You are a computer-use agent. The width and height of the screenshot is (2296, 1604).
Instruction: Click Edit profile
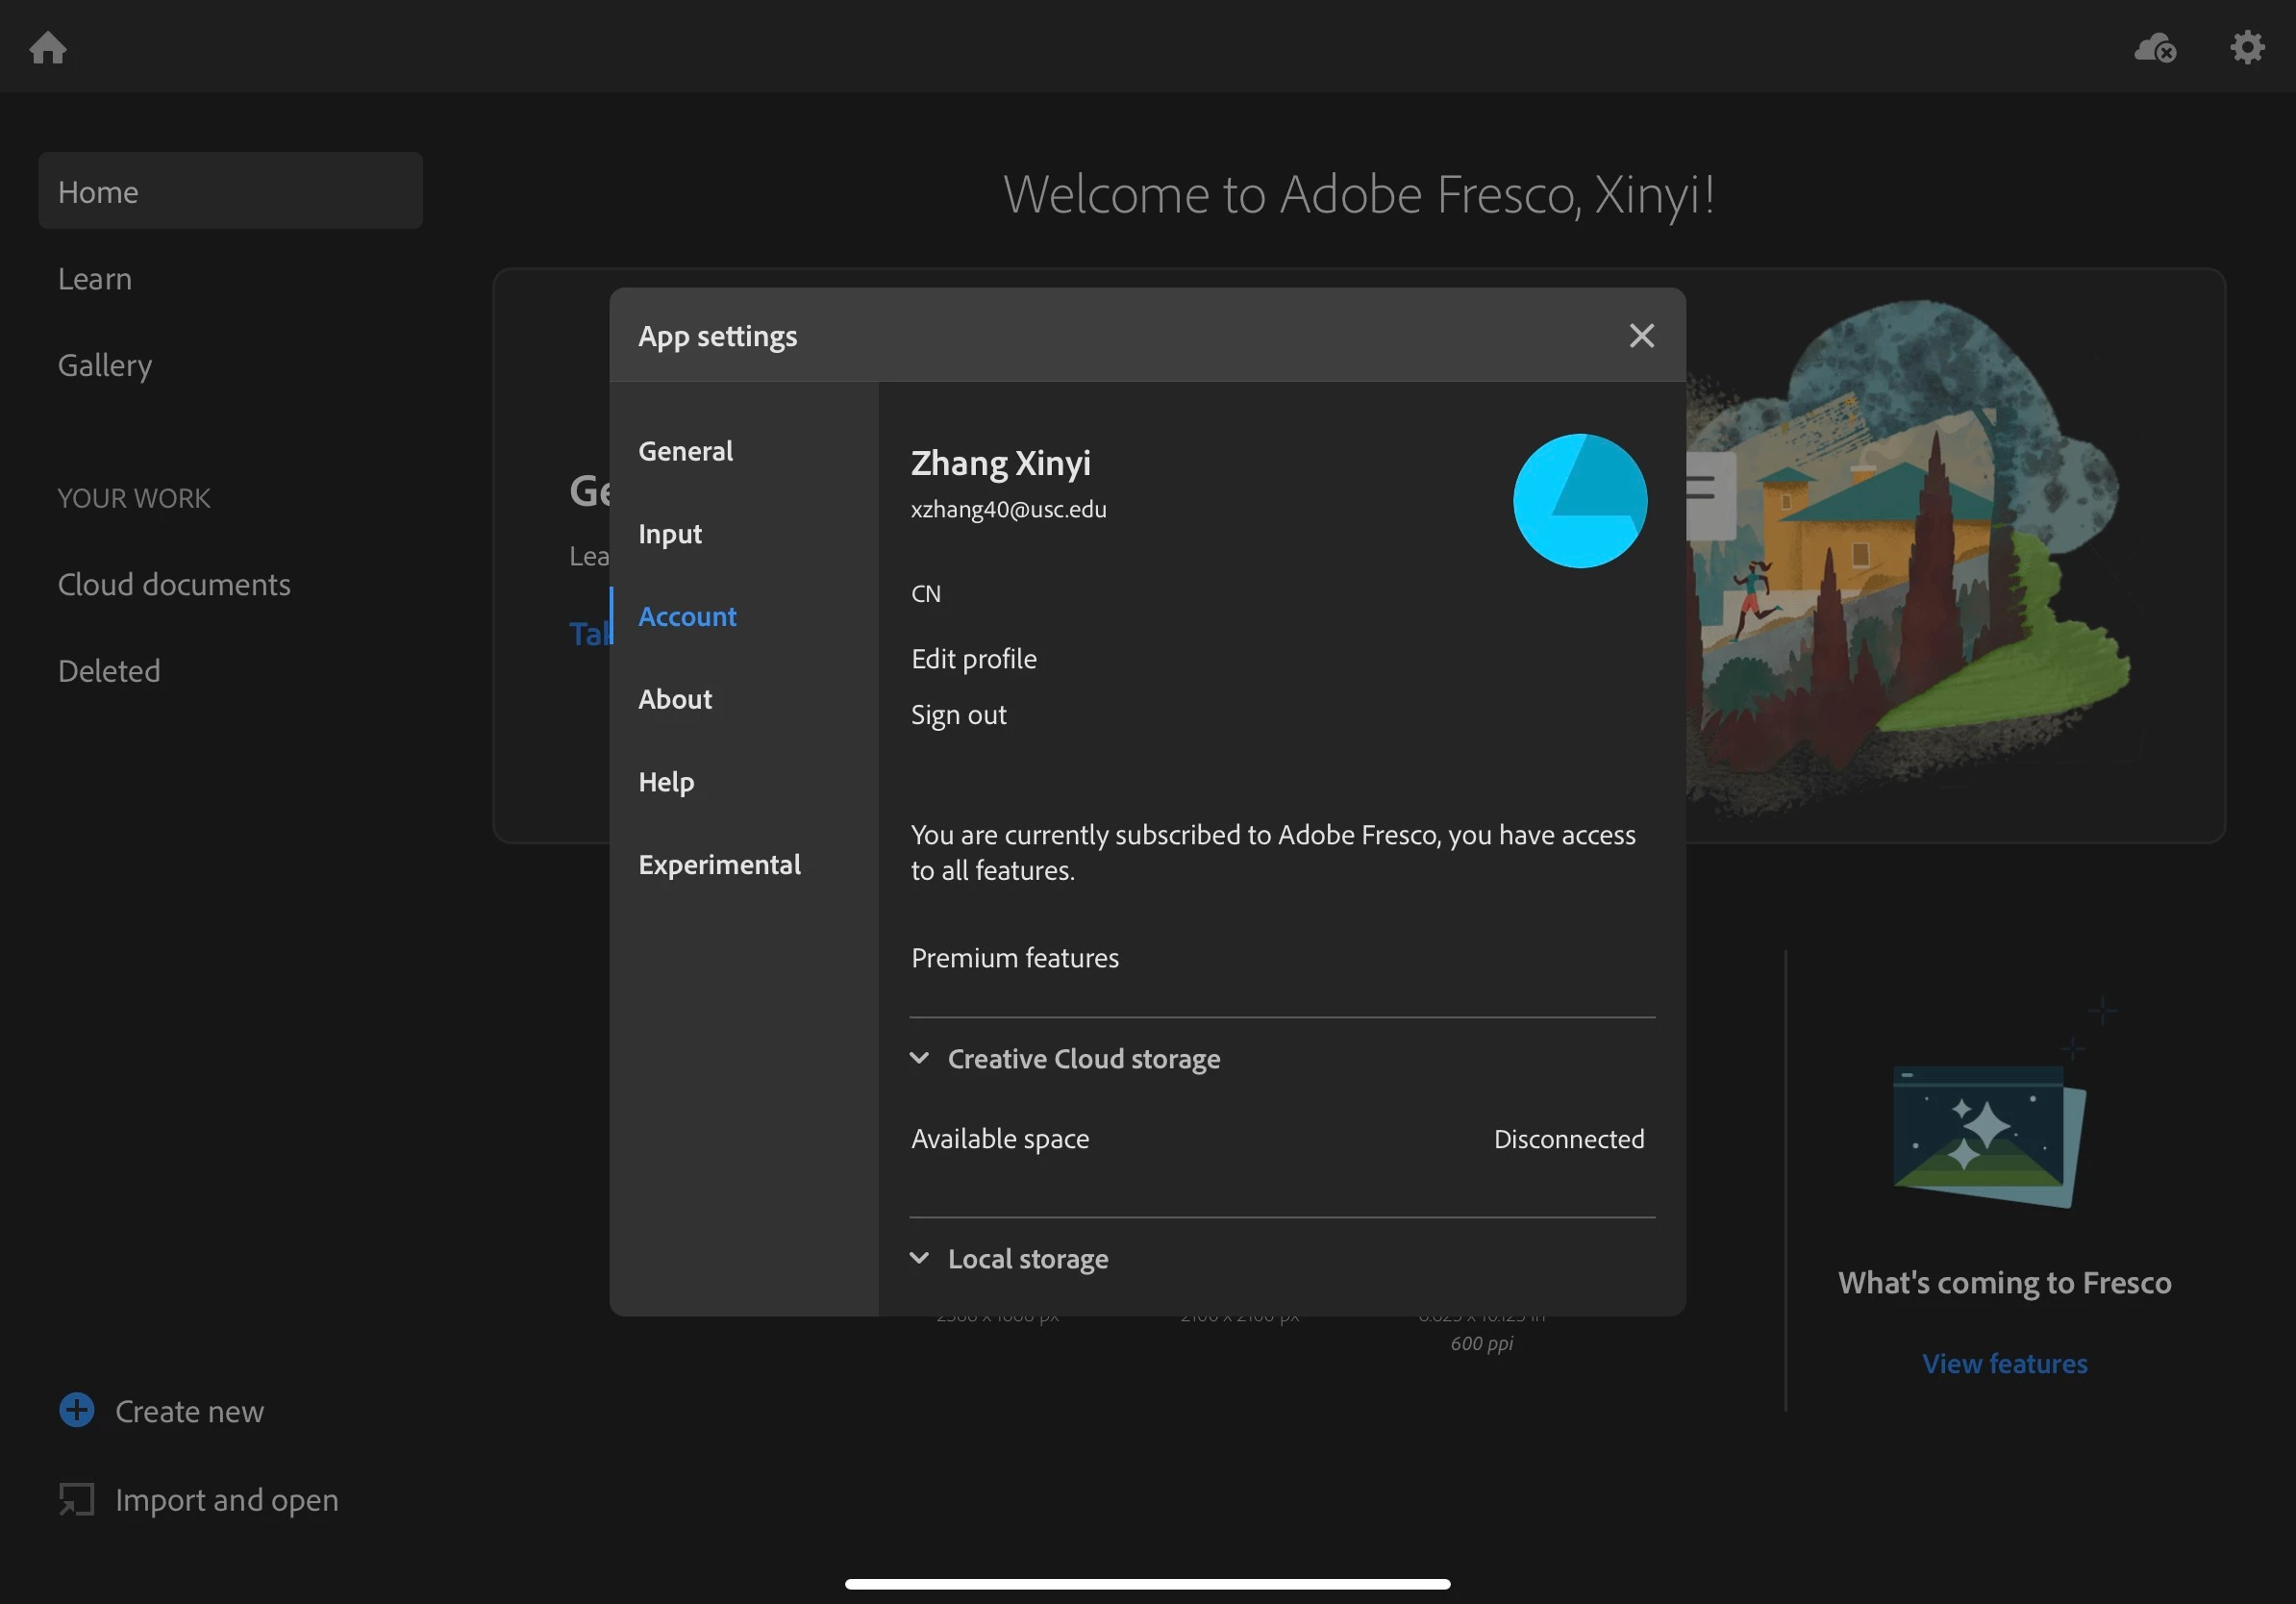tap(973, 659)
